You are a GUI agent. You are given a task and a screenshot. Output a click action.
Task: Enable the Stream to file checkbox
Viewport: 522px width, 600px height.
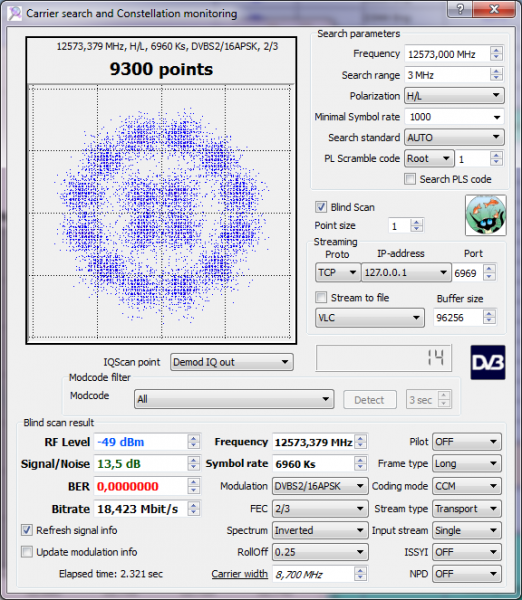[321, 297]
